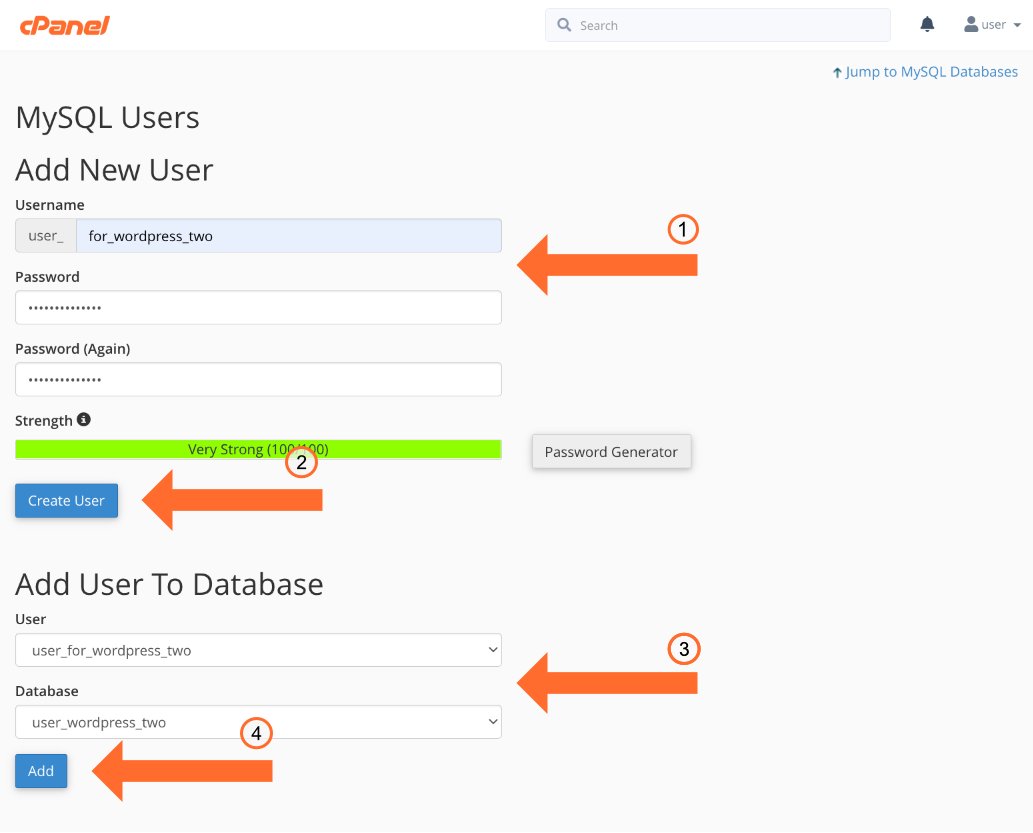Click the search magnifier icon
Screen dimensions: 1033x833
[564, 24]
